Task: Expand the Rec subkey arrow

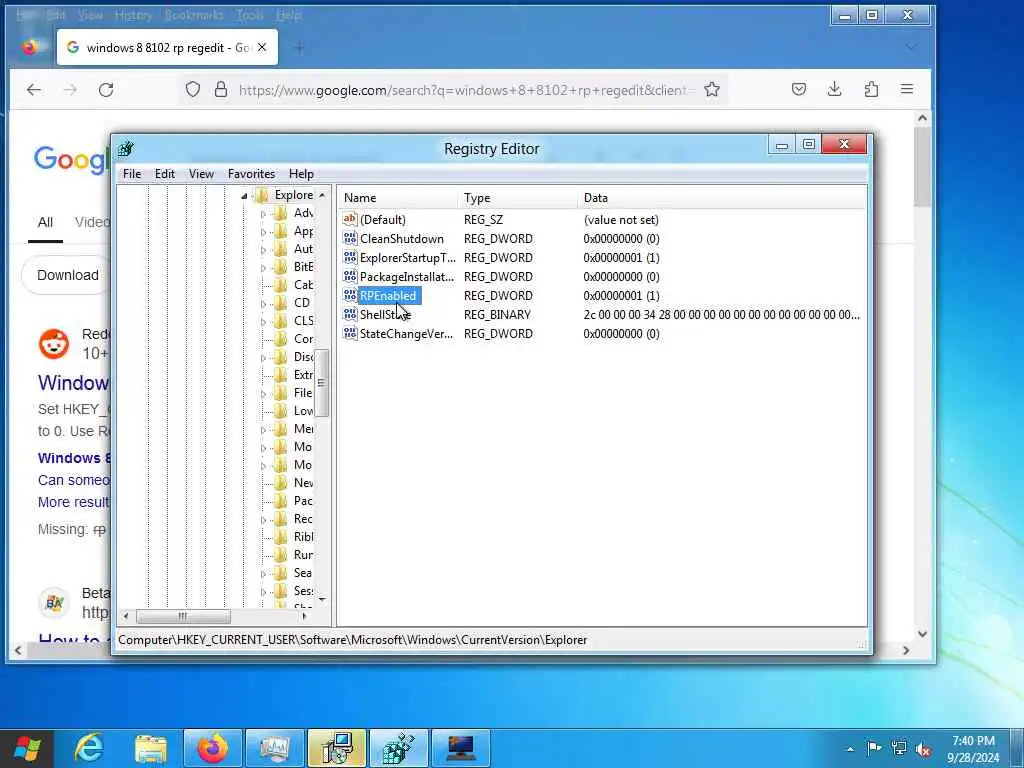Action: click(x=263, y=520)
